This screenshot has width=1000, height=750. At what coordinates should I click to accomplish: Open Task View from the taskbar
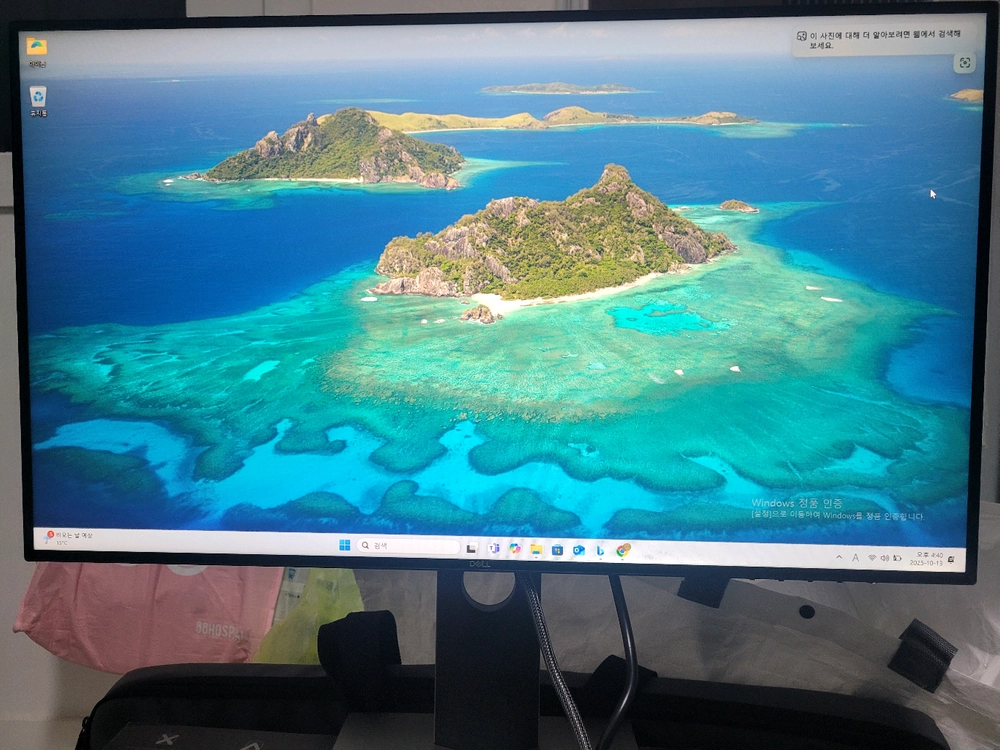471,548
